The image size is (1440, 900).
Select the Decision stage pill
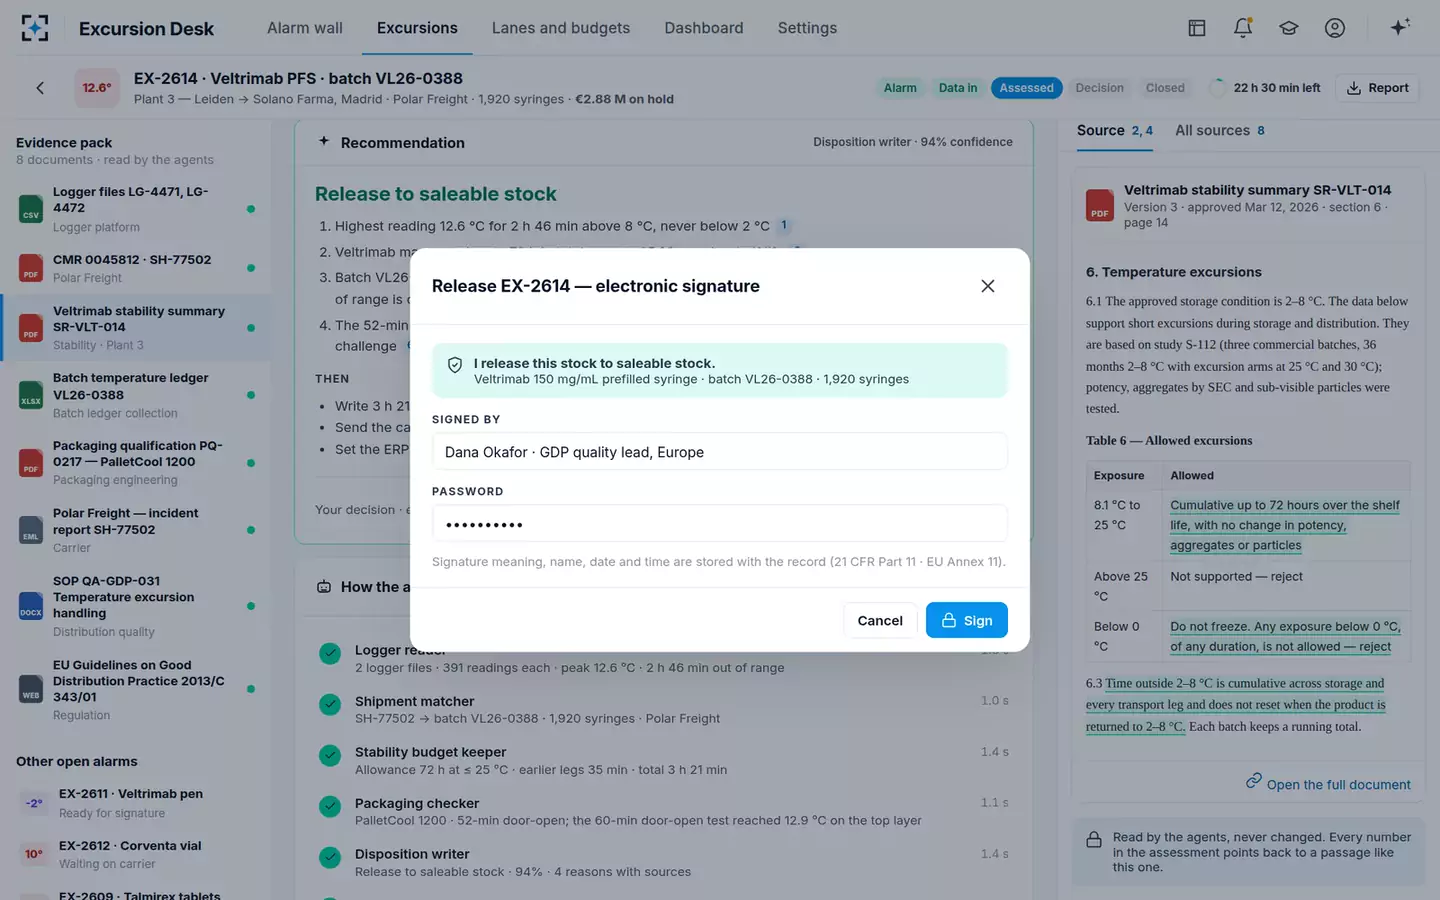[x=1100, y=88]
